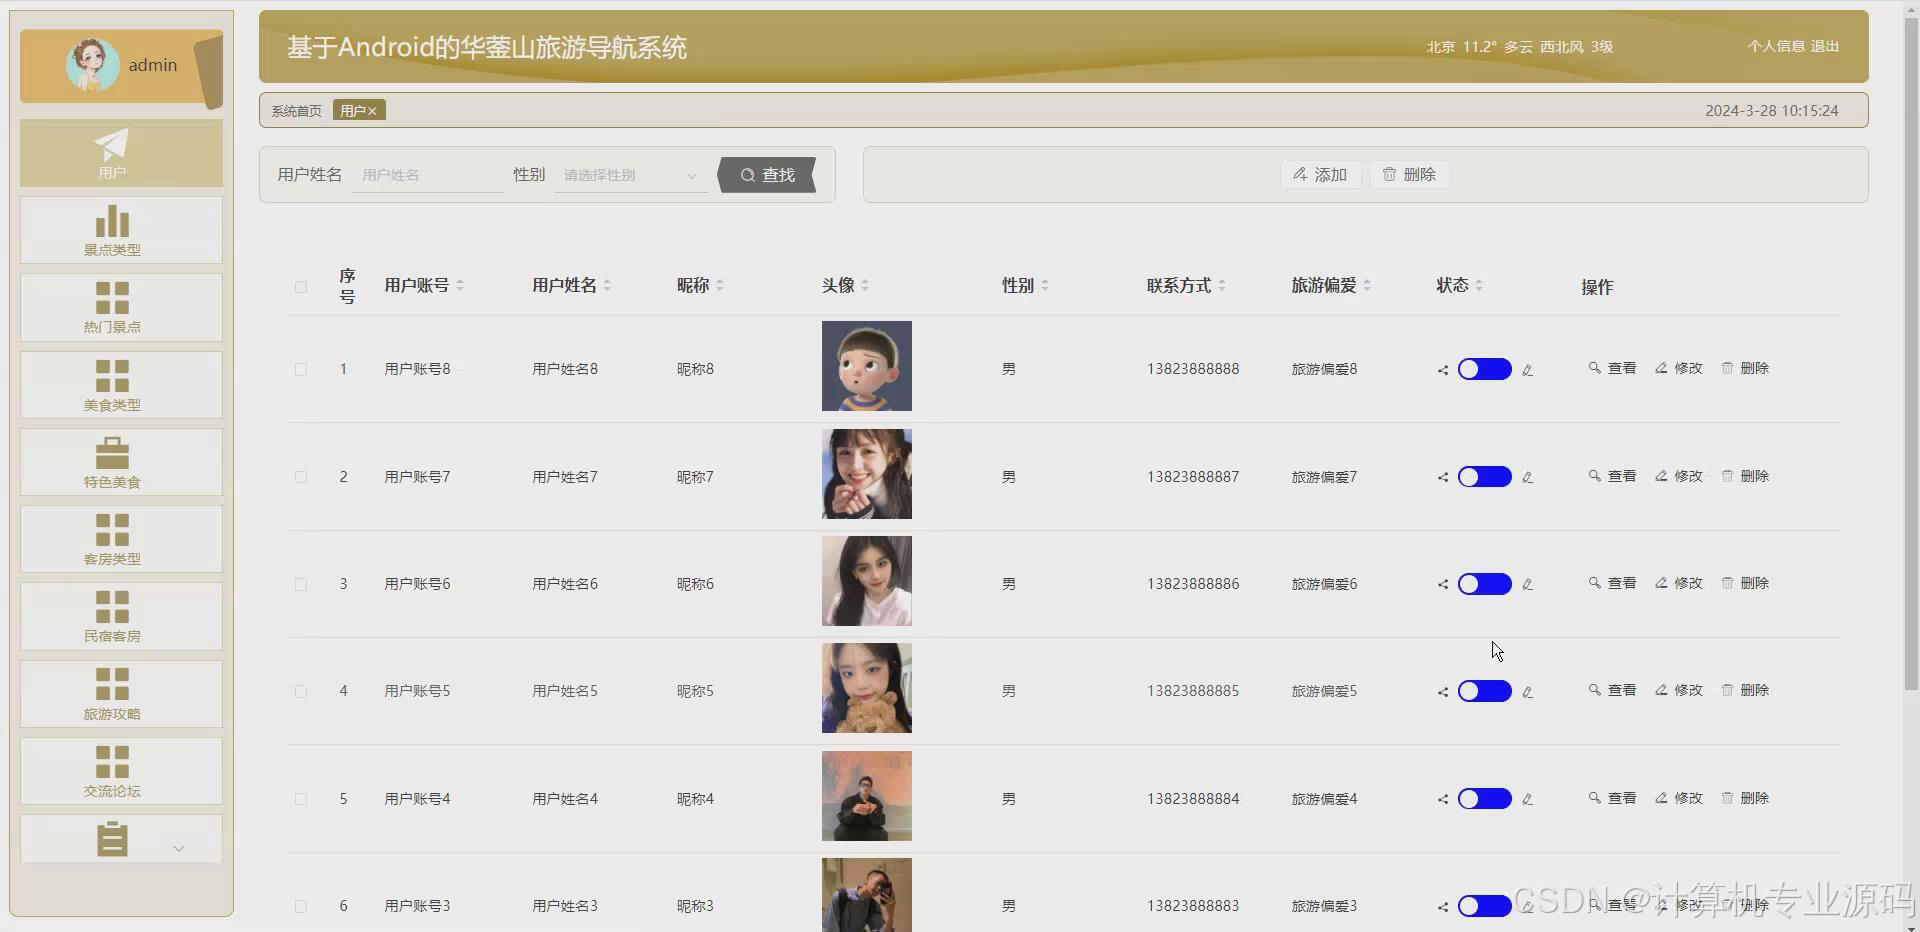Check the row checkbox for 用户账号7
1920x932 pixels.
pyautogui.click(x=300, y=476)
